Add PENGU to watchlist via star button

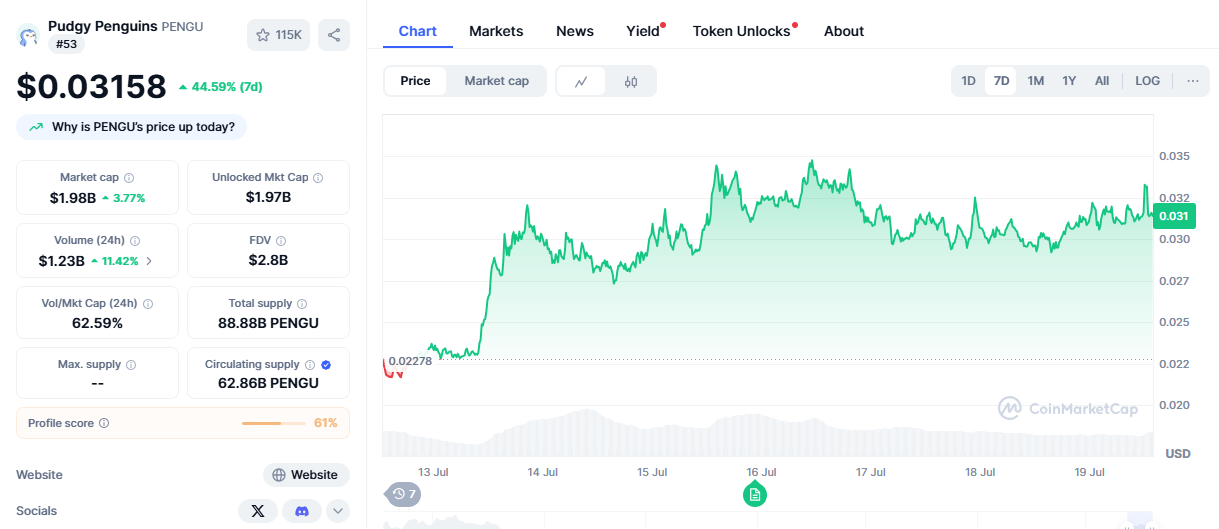(279, 35)
